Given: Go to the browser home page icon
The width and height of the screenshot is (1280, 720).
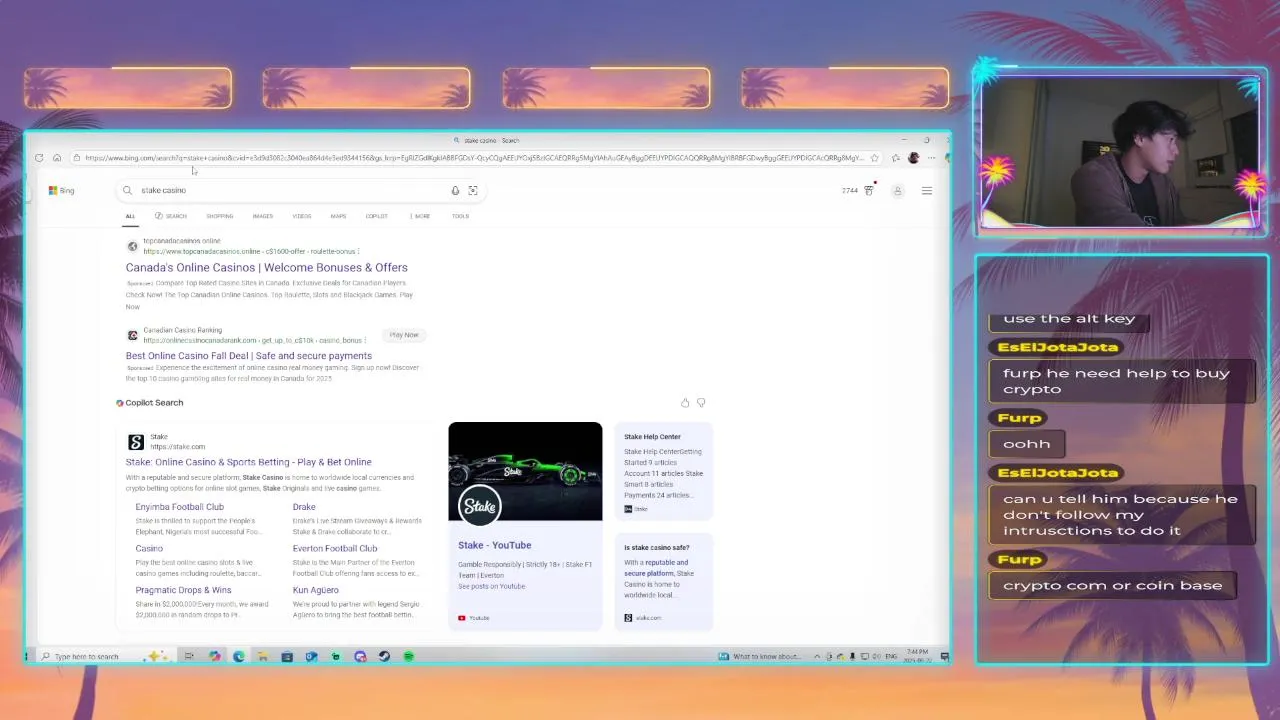Looking at the screenshot, I should (x=57, y=158).
